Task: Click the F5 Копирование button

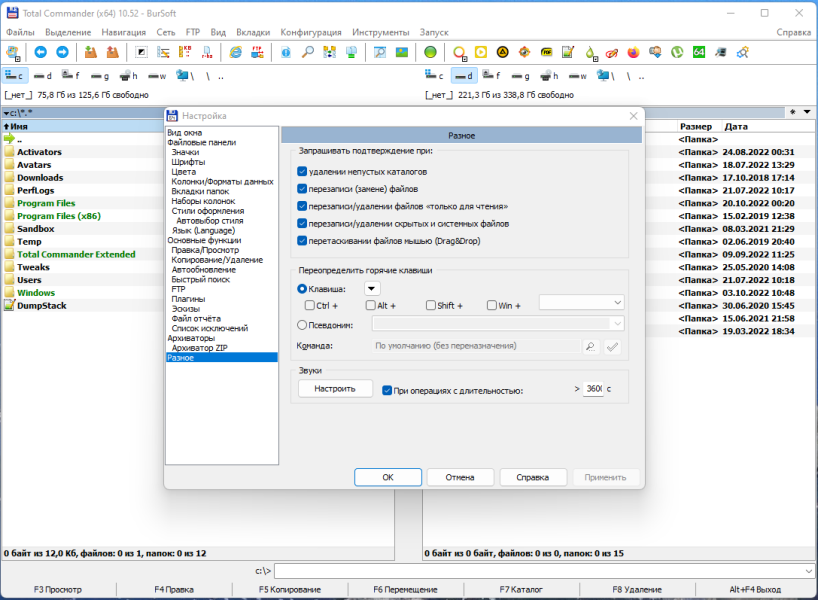Action: click(x=290, y=590)
